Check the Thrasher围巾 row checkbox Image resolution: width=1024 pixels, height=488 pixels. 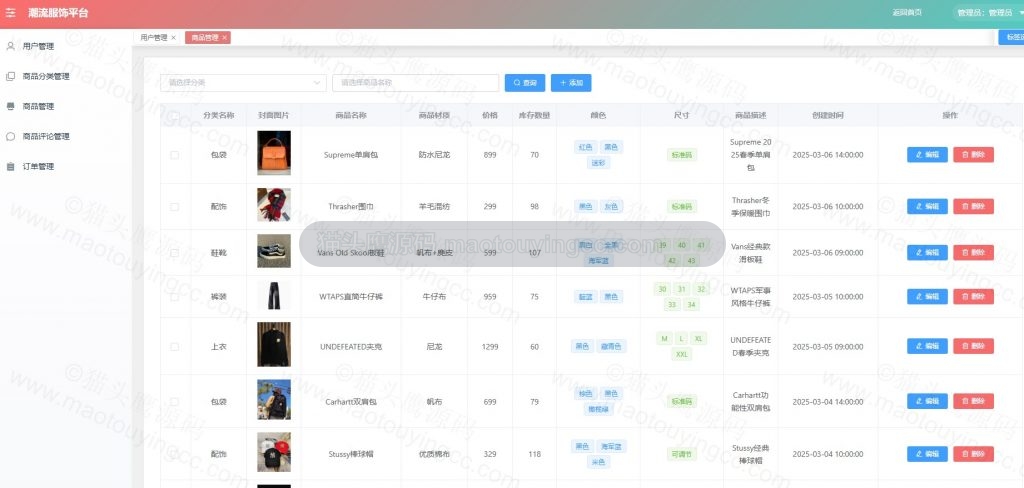pyautogui.click(x=174, y=206)
